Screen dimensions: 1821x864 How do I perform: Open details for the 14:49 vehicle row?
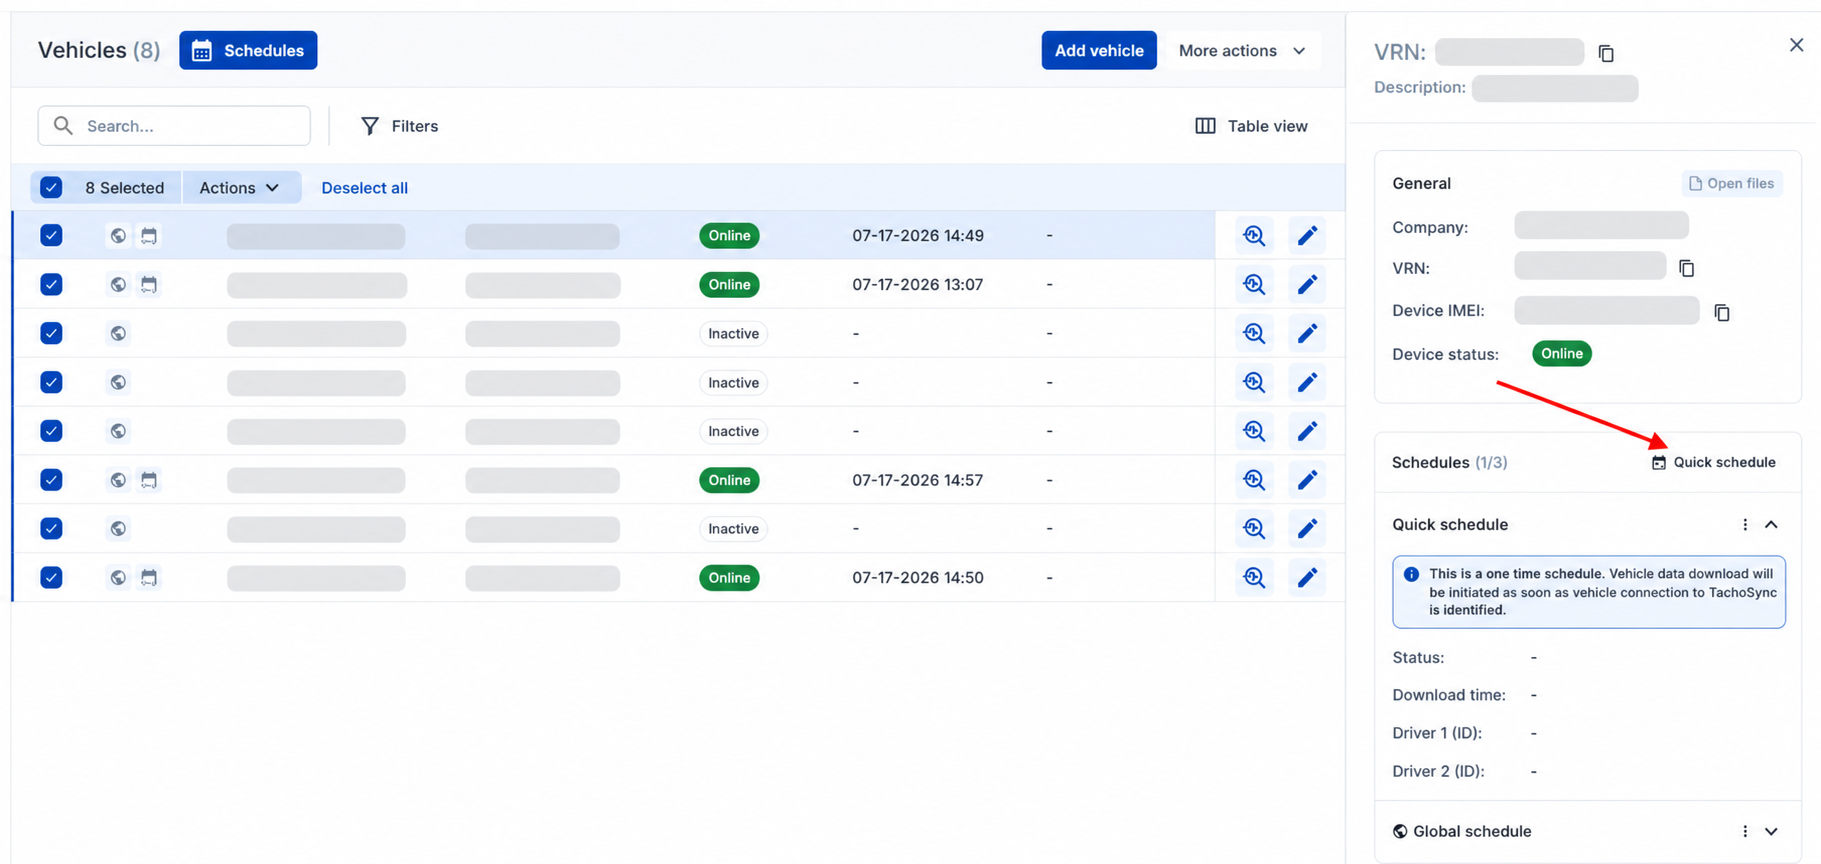[1254, 236]
